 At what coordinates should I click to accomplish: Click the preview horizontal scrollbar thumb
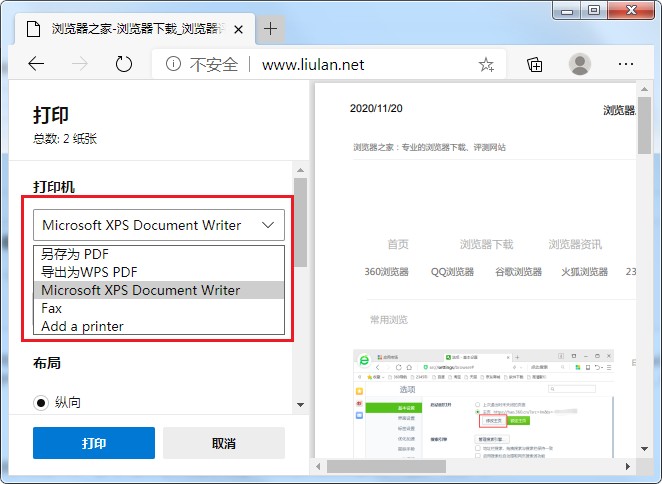pyautogui.click(x=386, y=466)
